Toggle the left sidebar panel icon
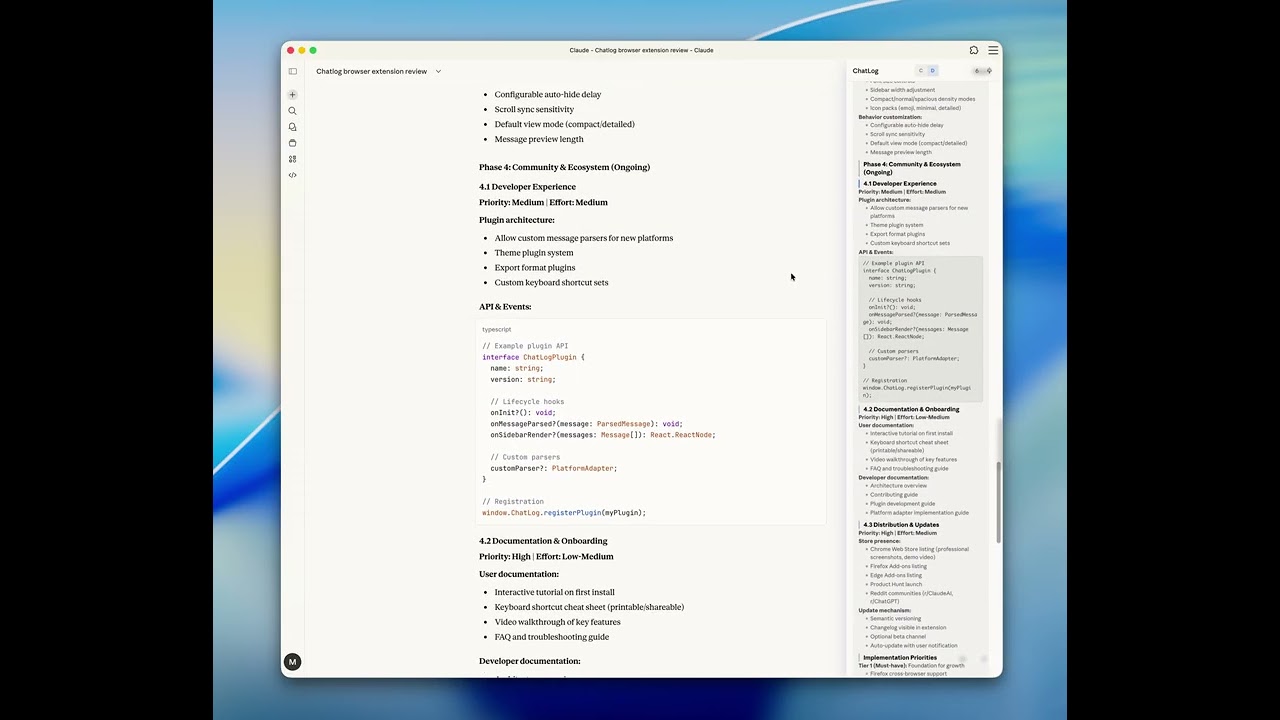Viewport: 1280px width, 720px height. click(x=293, y=71)
